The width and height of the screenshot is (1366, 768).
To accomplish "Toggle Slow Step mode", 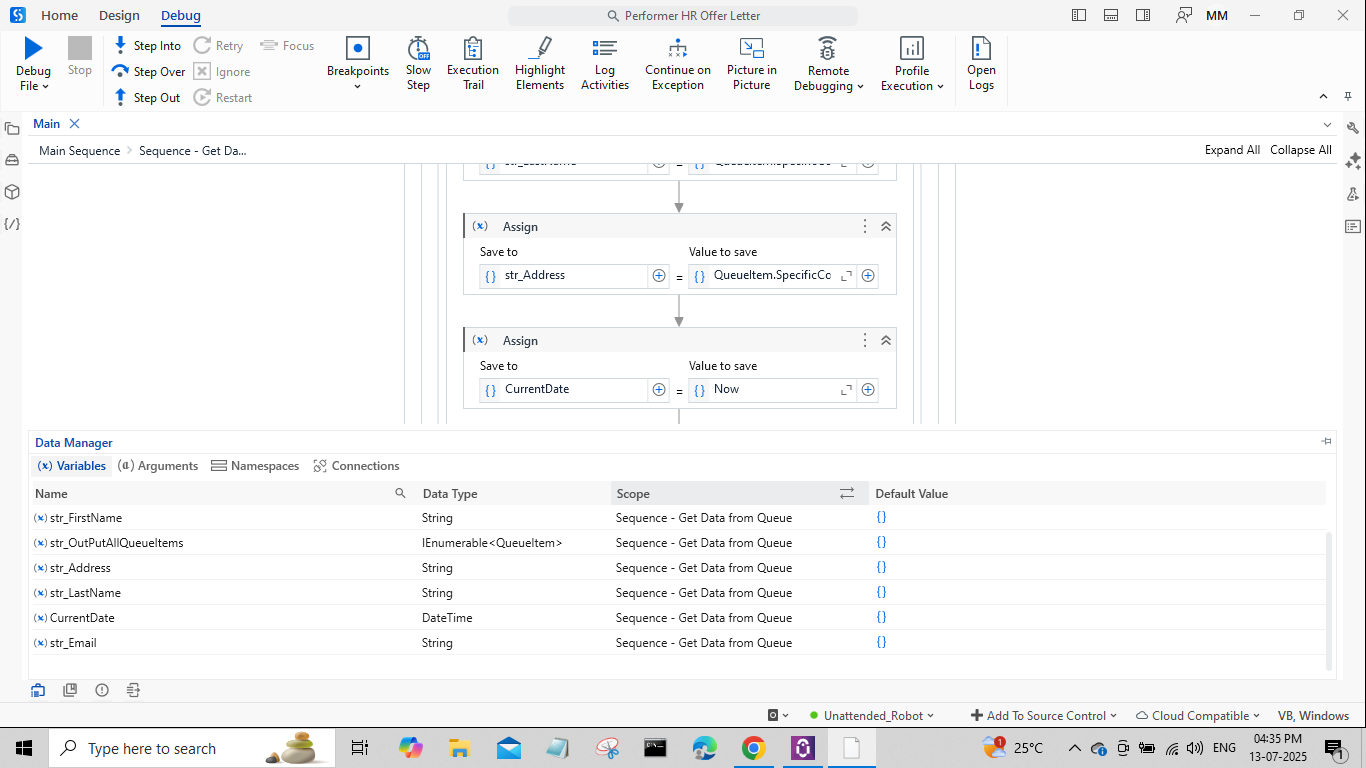I will (418, 64).
